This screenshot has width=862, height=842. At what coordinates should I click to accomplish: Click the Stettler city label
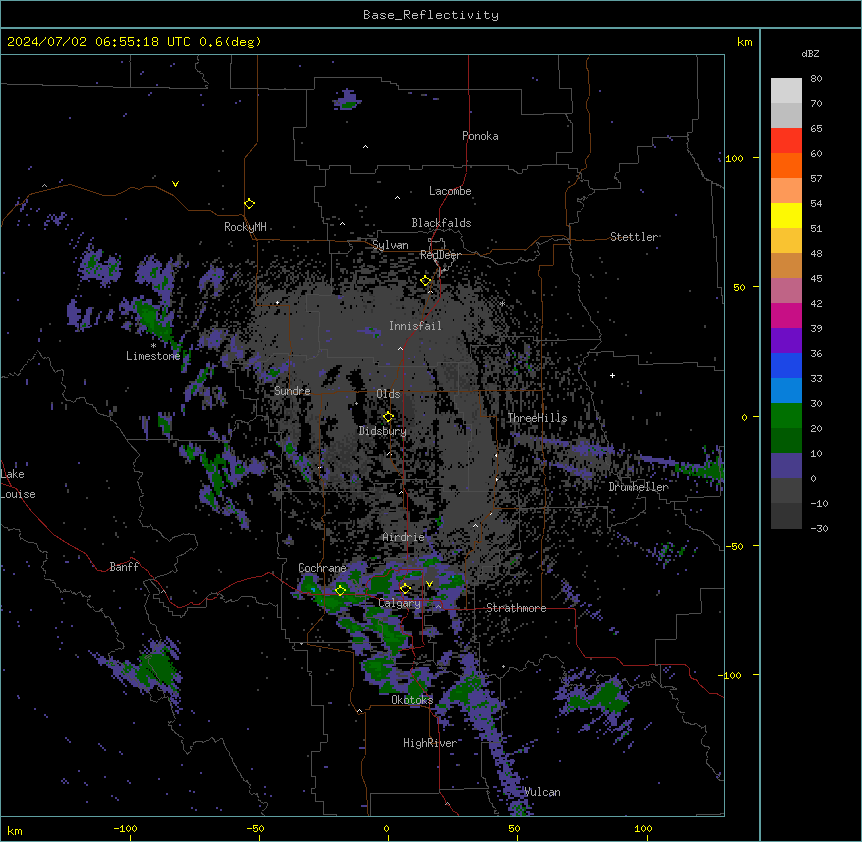point(633,237)
